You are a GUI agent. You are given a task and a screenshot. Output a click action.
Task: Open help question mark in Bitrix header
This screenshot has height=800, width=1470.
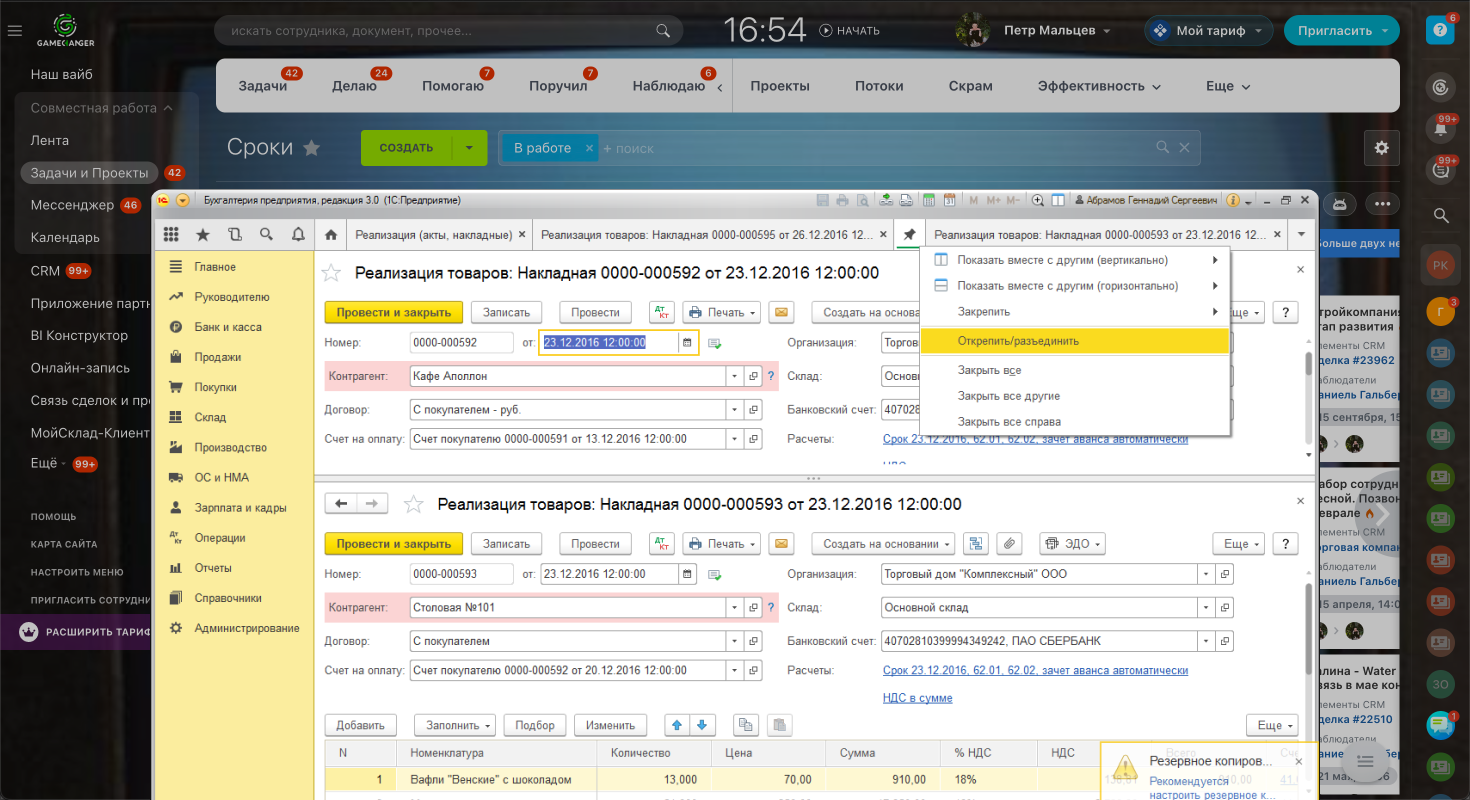point(1440,30)
